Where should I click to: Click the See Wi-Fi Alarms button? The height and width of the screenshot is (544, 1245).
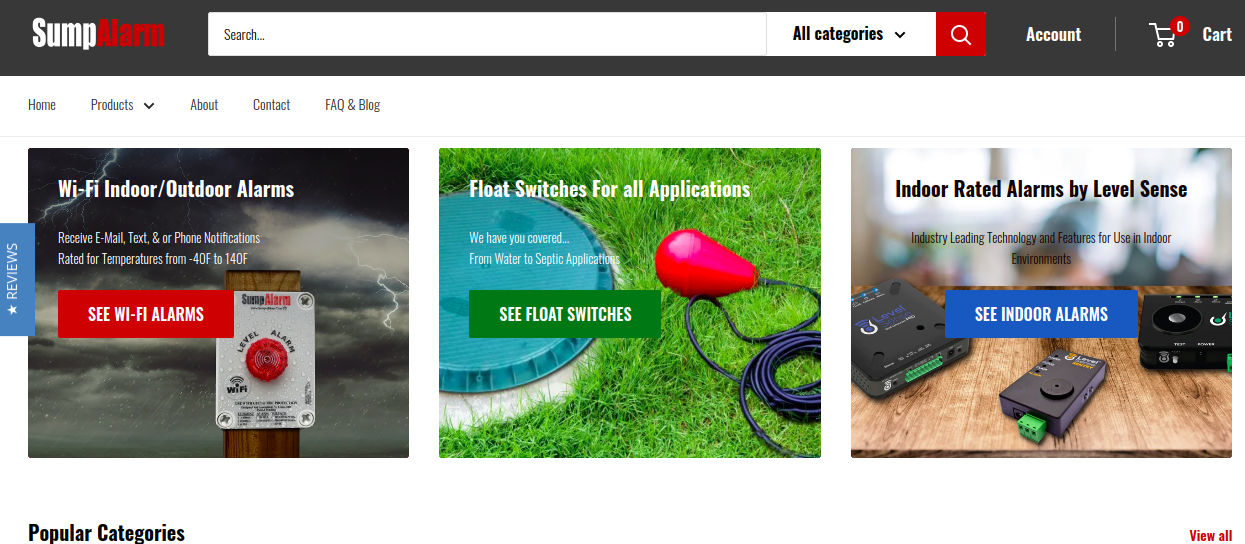146,314
